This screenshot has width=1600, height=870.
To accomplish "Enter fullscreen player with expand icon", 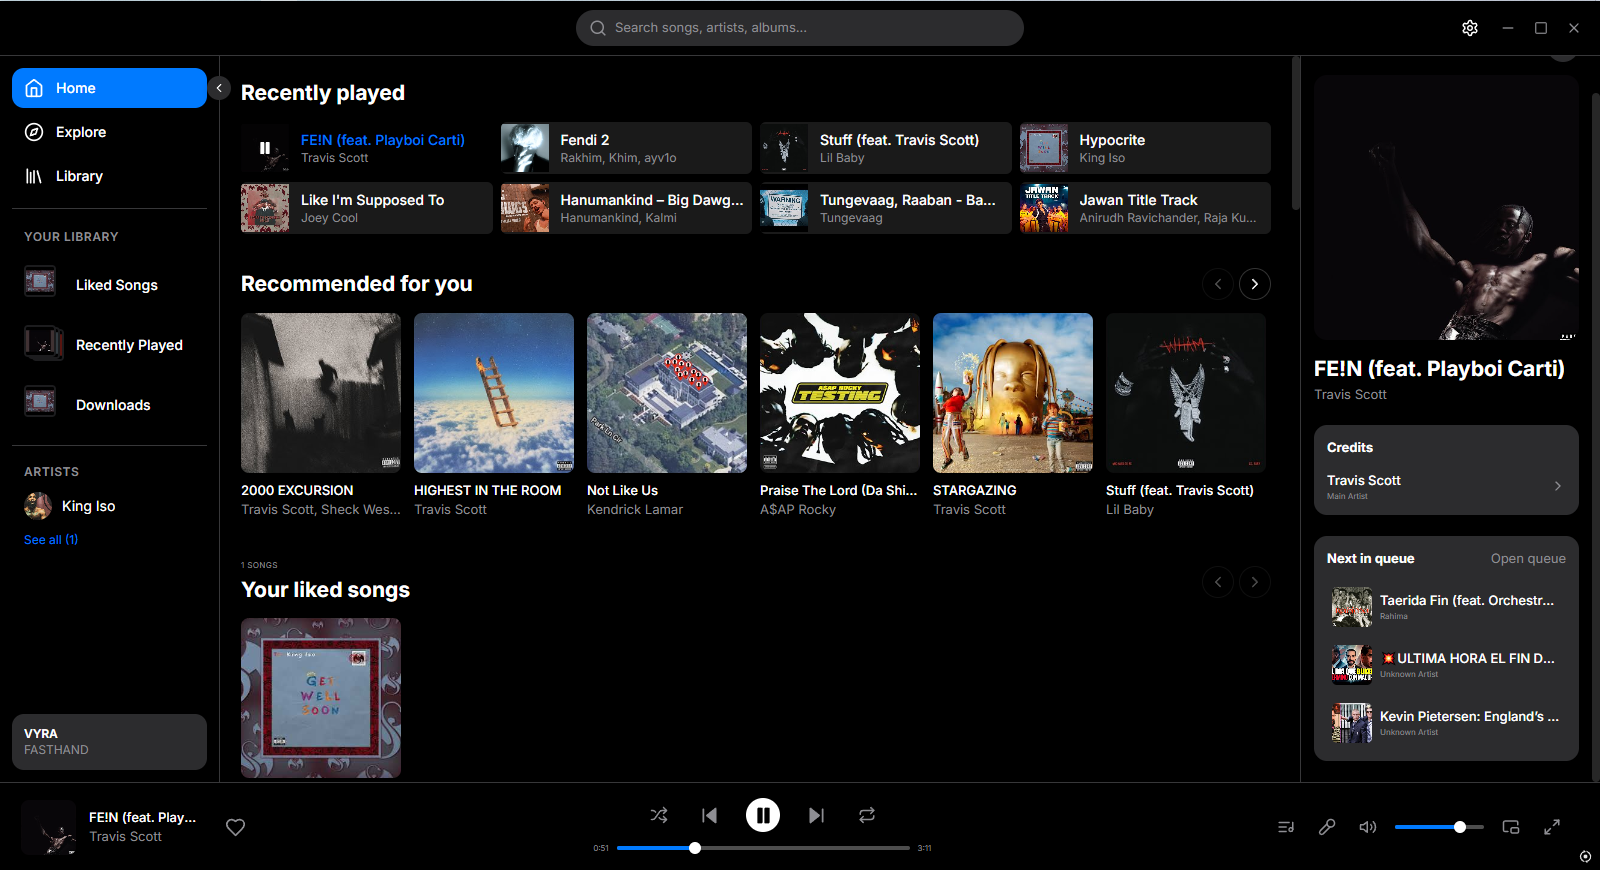I will tap(1552, 827).
